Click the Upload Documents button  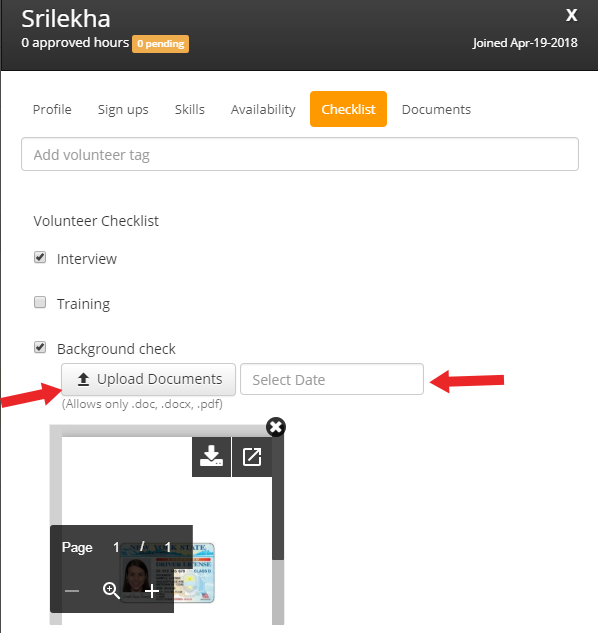[x=149, y=379]
